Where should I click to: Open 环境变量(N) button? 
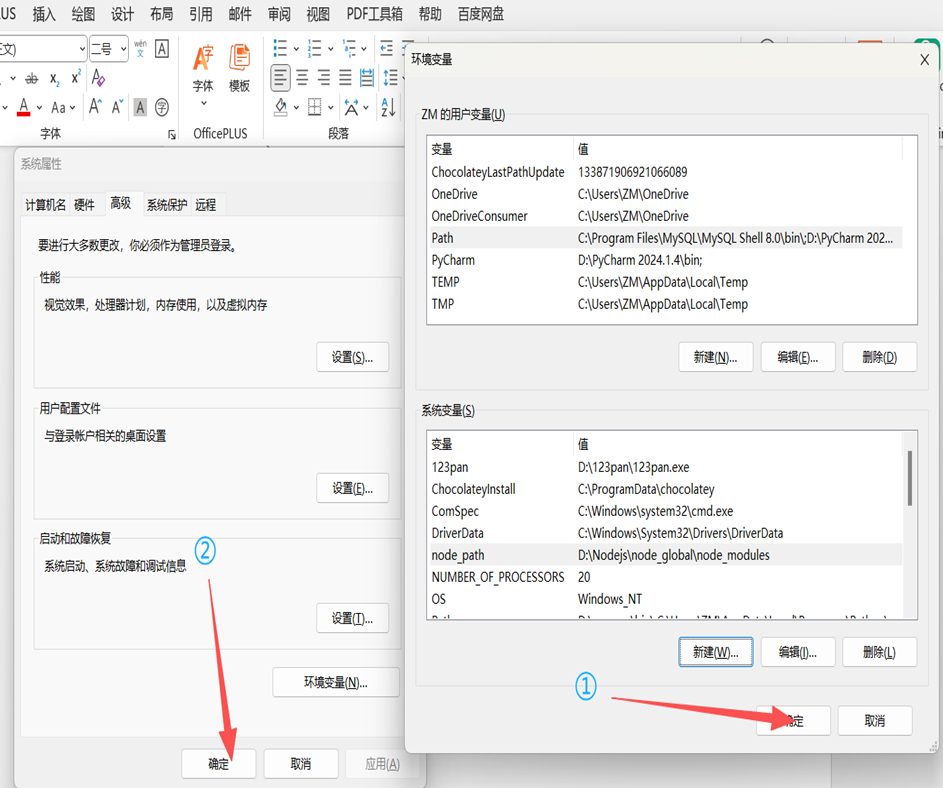[336, 682]
